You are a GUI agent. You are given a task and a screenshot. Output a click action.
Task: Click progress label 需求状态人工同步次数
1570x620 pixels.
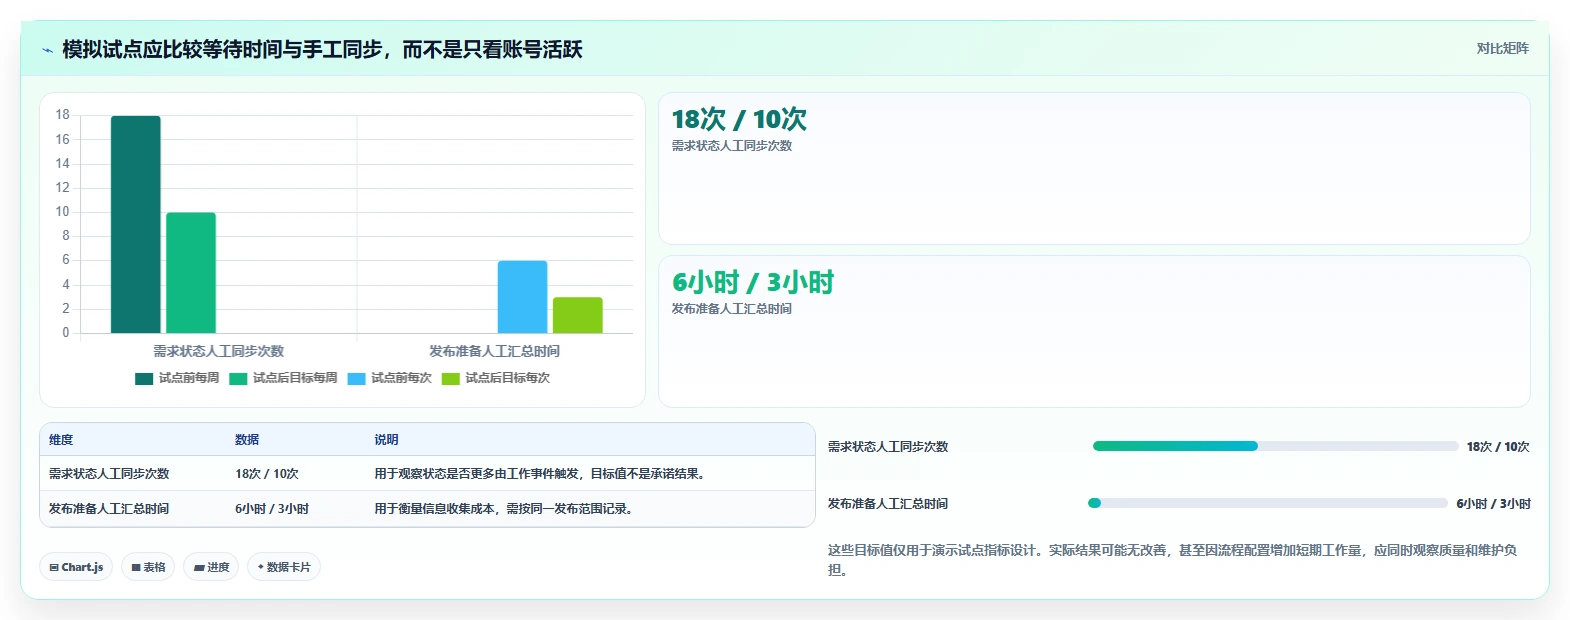pos(888,447)
